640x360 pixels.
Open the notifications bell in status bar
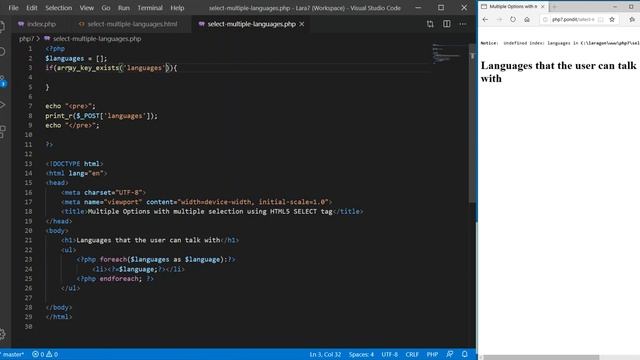click(x=464, y=354)
